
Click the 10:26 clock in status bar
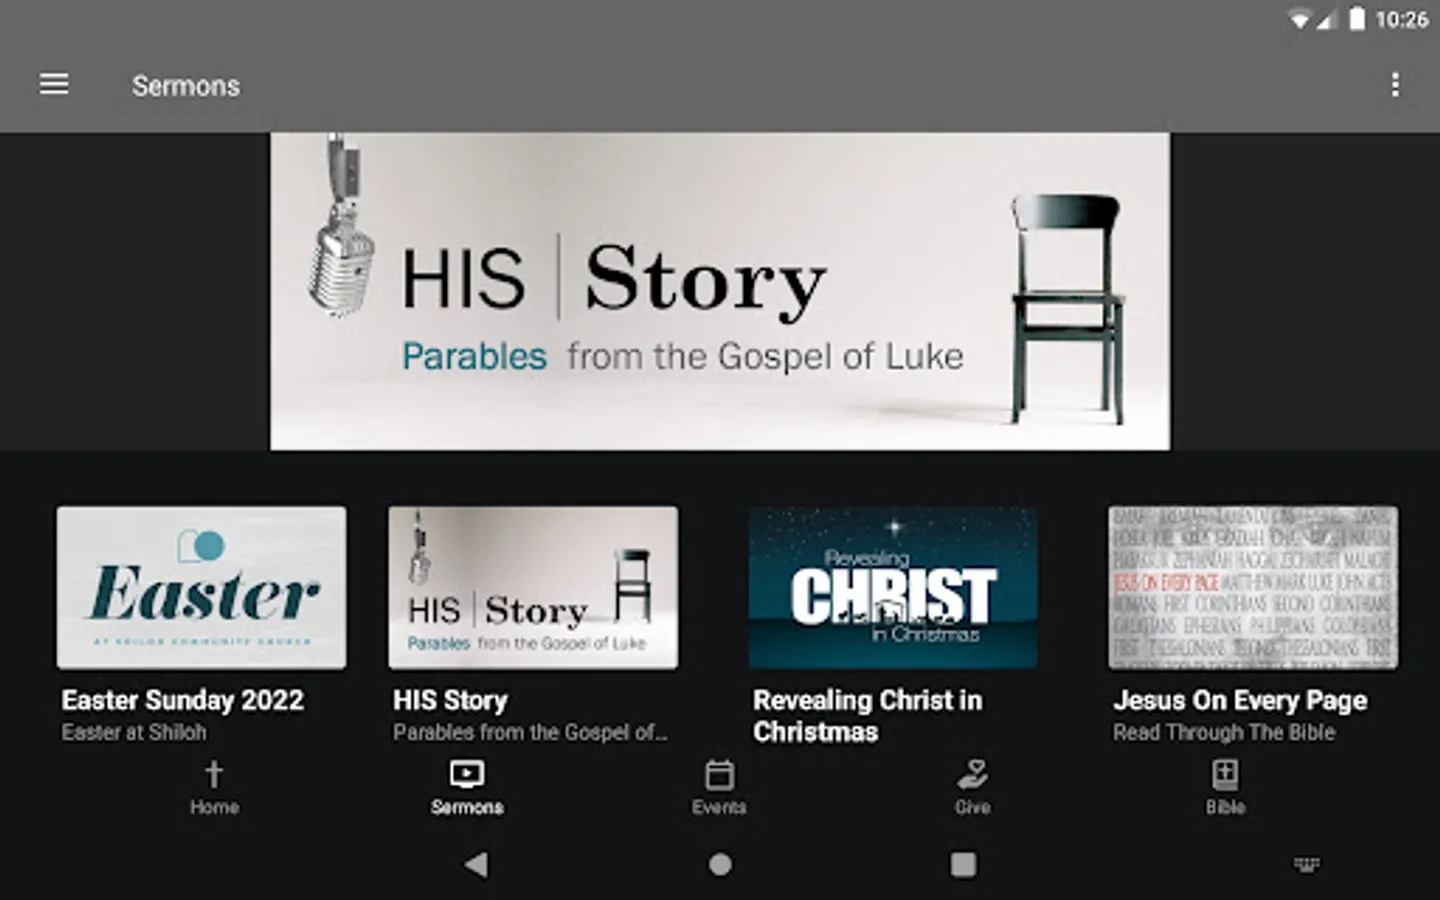pyautogui.click(x=1401, y=19)
